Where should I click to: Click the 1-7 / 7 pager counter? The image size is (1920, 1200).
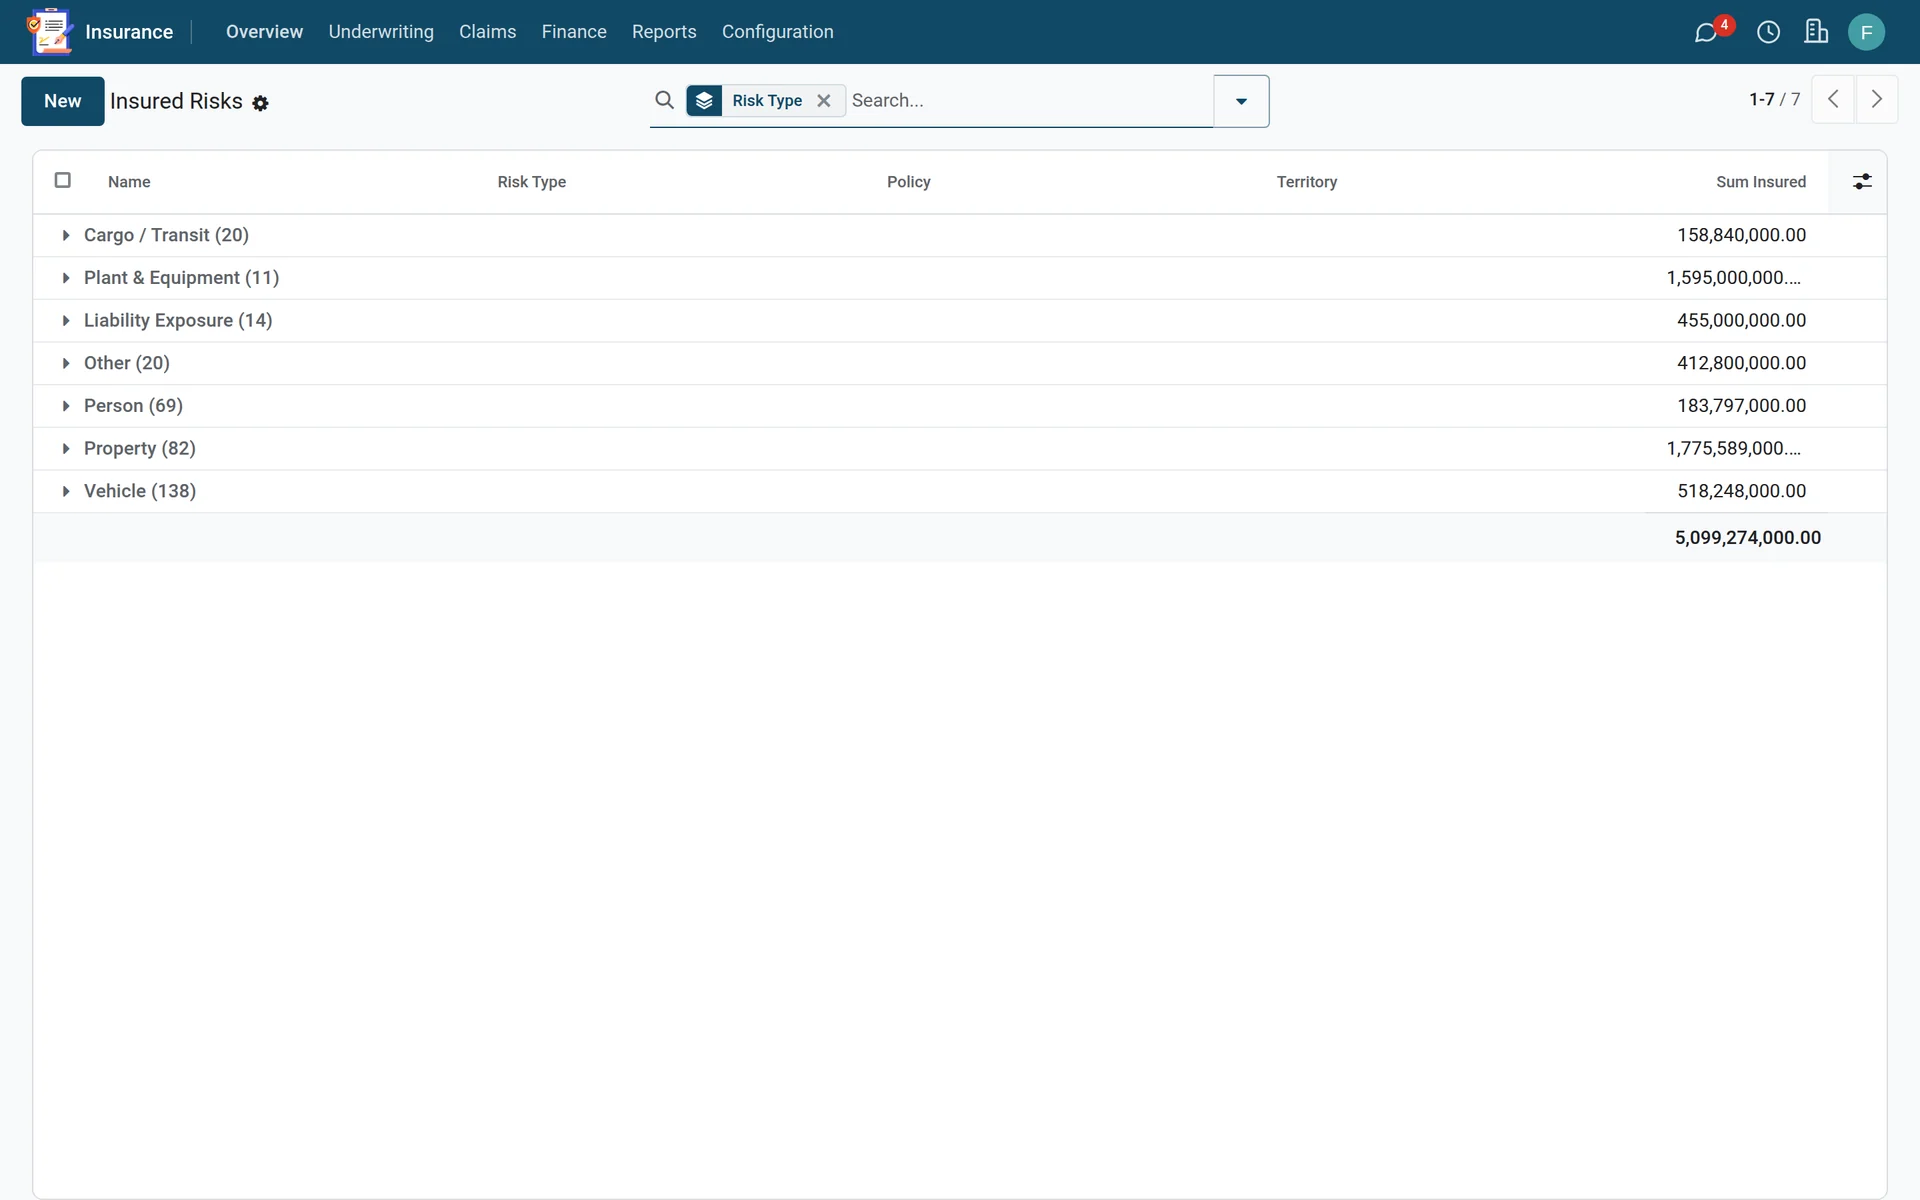click(1774, 99)
